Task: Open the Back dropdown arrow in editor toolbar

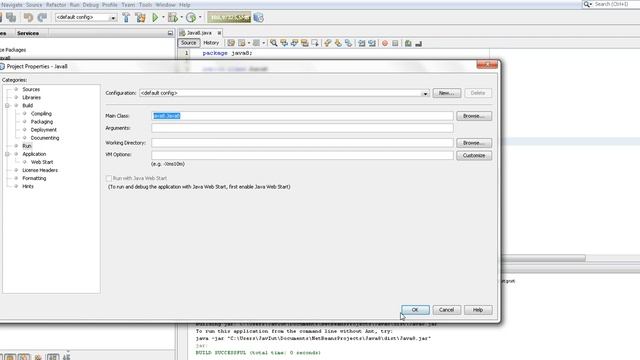Action: pyautogui.click(x=249, y=43)
